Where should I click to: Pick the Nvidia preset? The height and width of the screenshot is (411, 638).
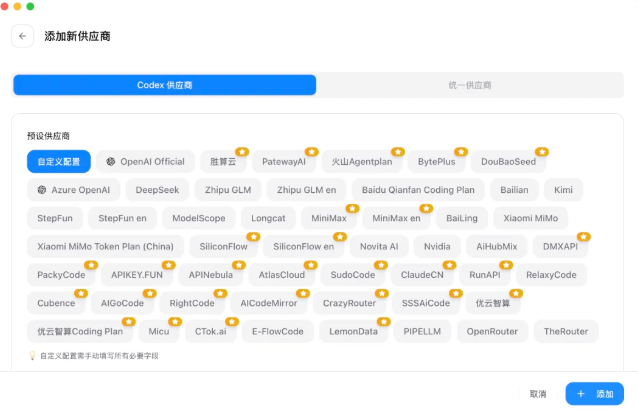pos(437,247)
